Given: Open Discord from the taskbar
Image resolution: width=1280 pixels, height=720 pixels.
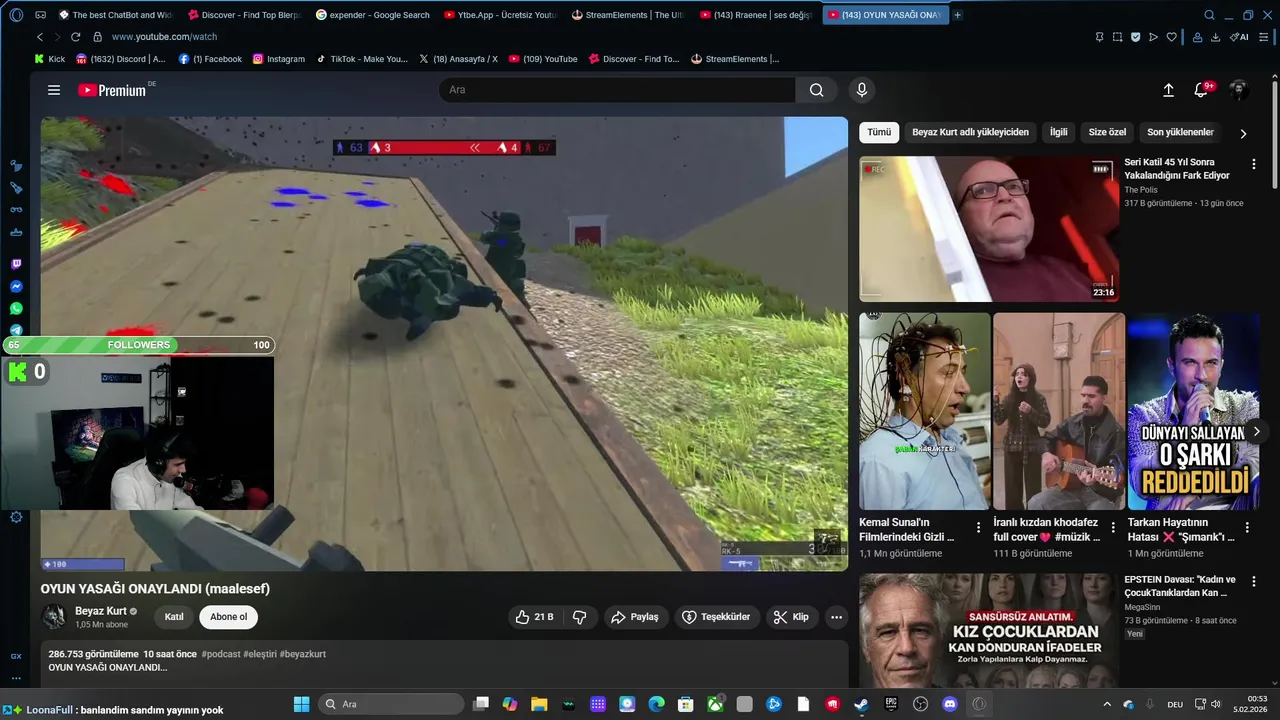Looking at the screenshot, I should pyautogui.click(x=950, y=704).
